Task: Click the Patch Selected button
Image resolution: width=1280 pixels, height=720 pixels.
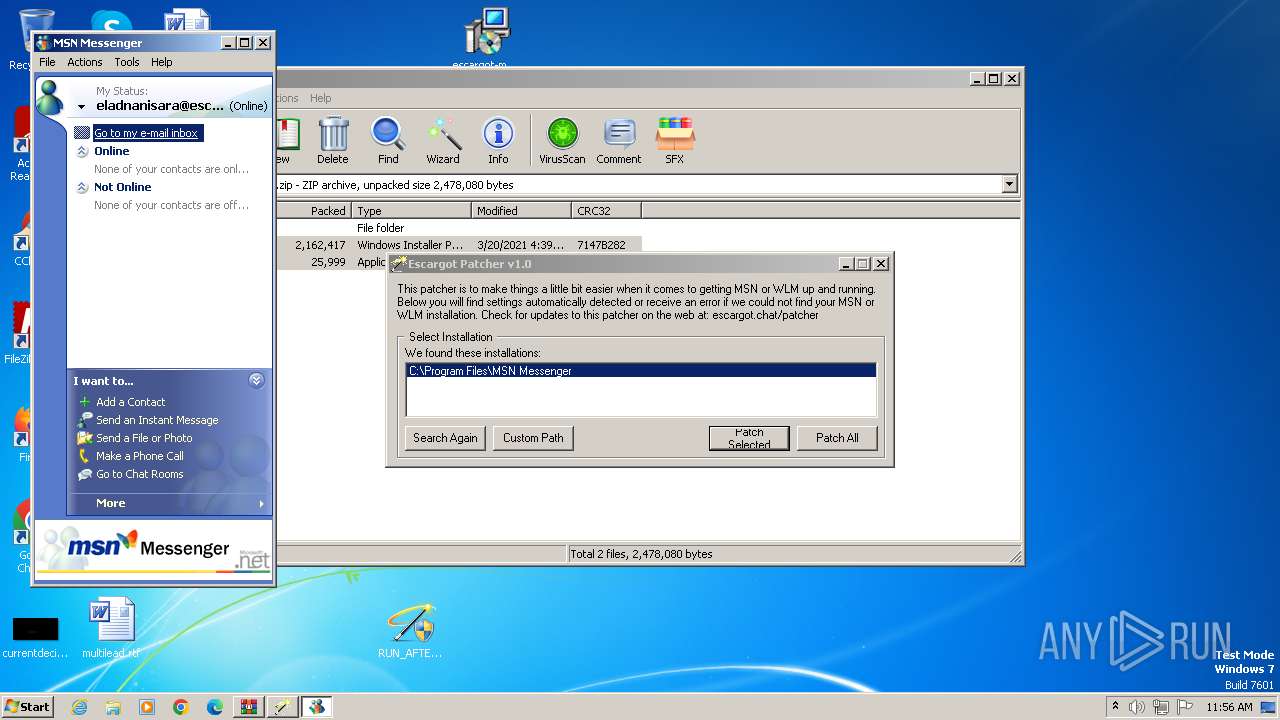Action: [x=749, y=438]
